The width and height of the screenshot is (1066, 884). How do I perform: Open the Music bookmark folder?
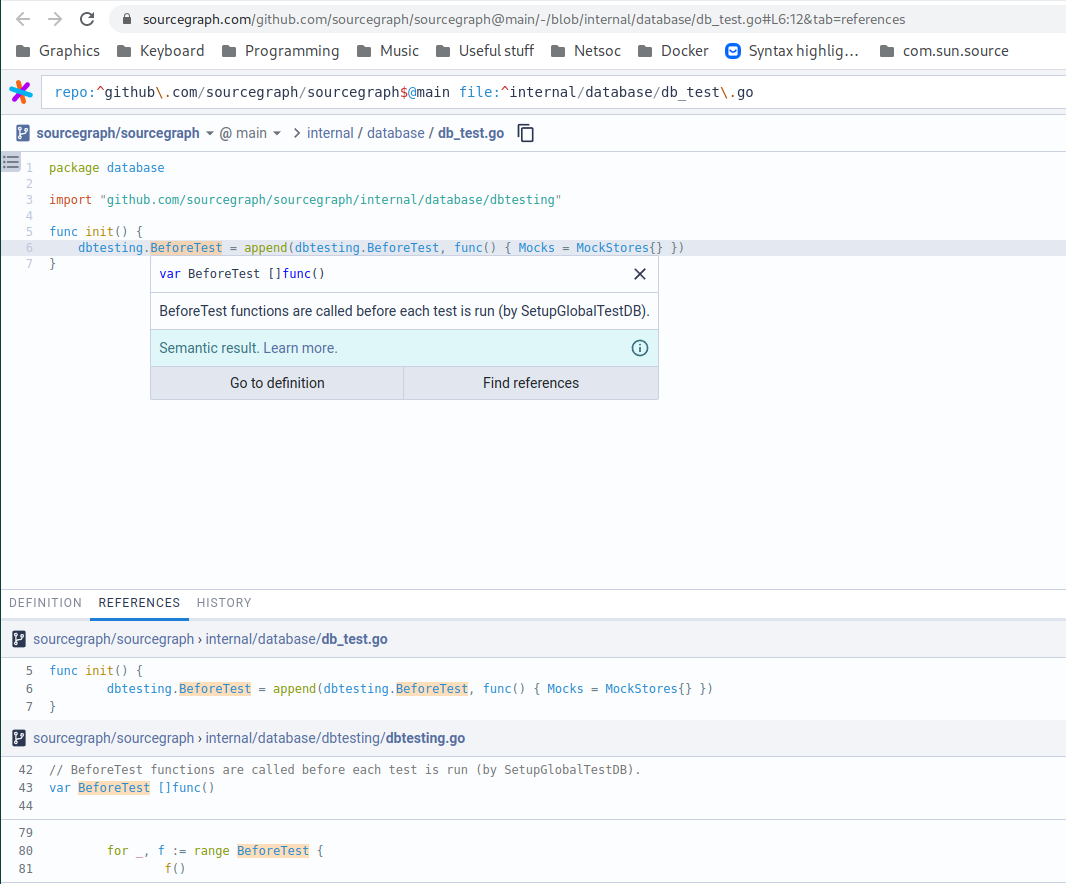pos(388,51)
